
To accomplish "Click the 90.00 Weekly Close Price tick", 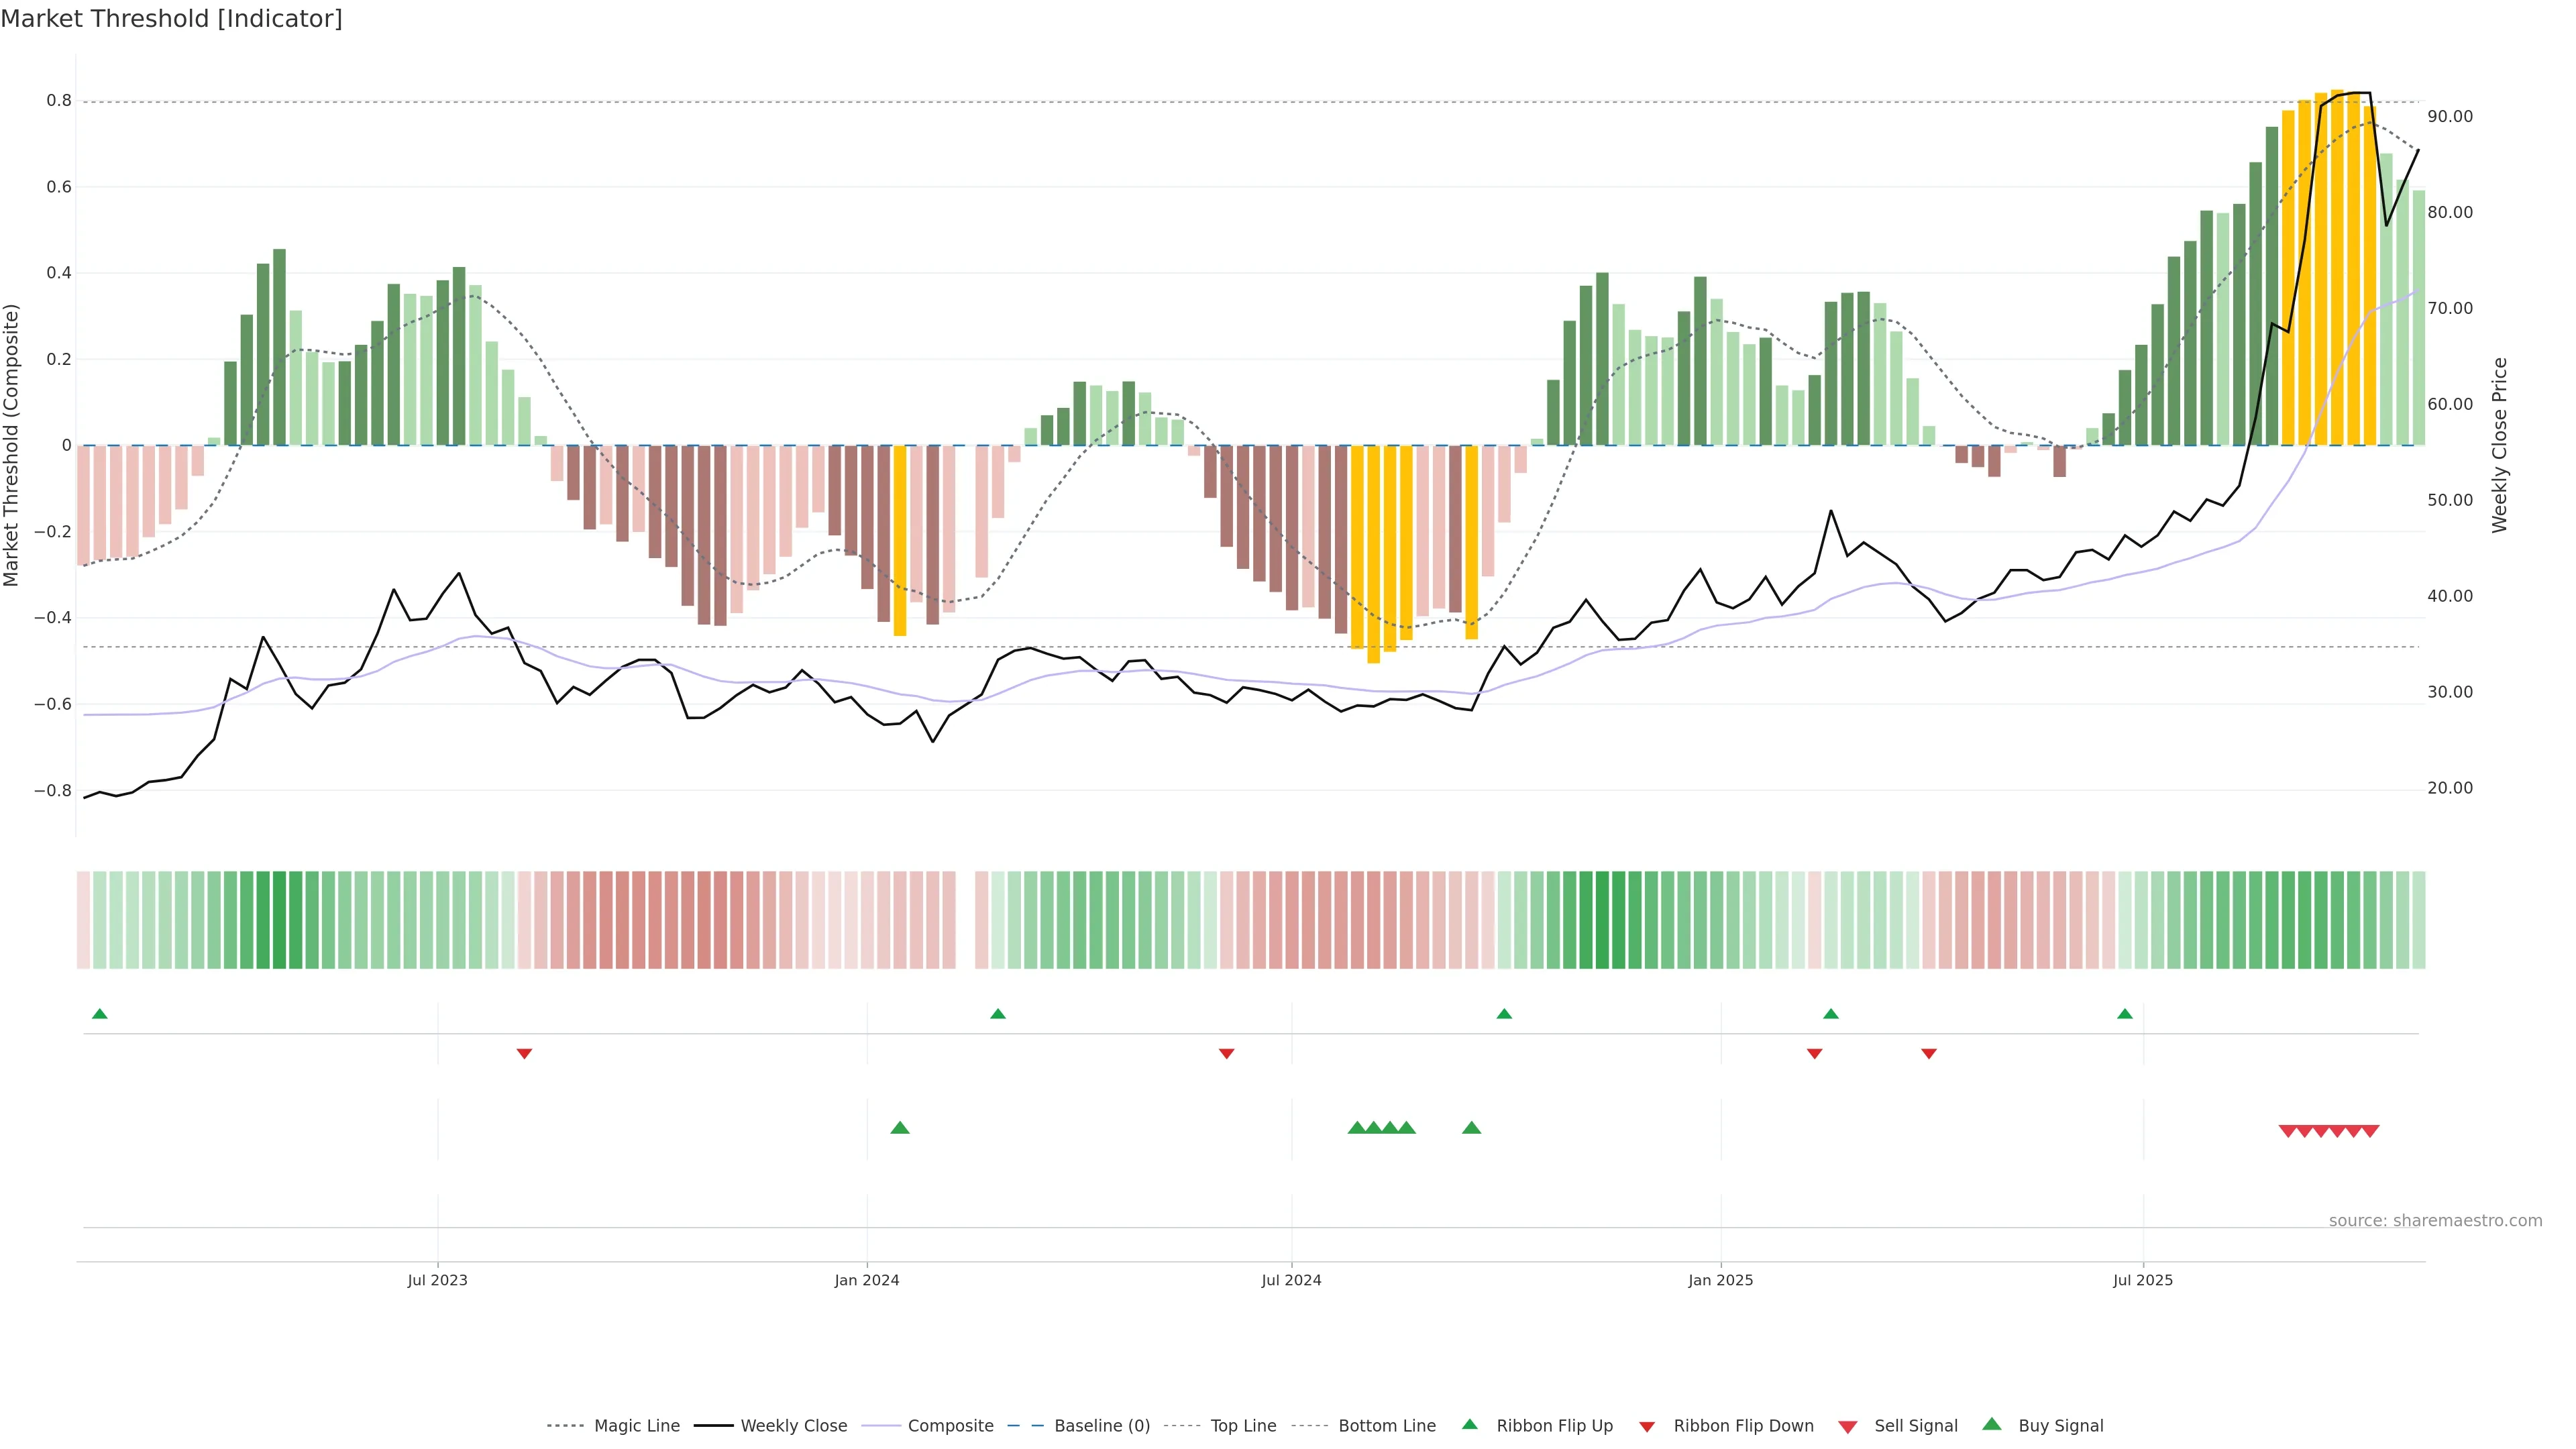I will (2449, 116).
